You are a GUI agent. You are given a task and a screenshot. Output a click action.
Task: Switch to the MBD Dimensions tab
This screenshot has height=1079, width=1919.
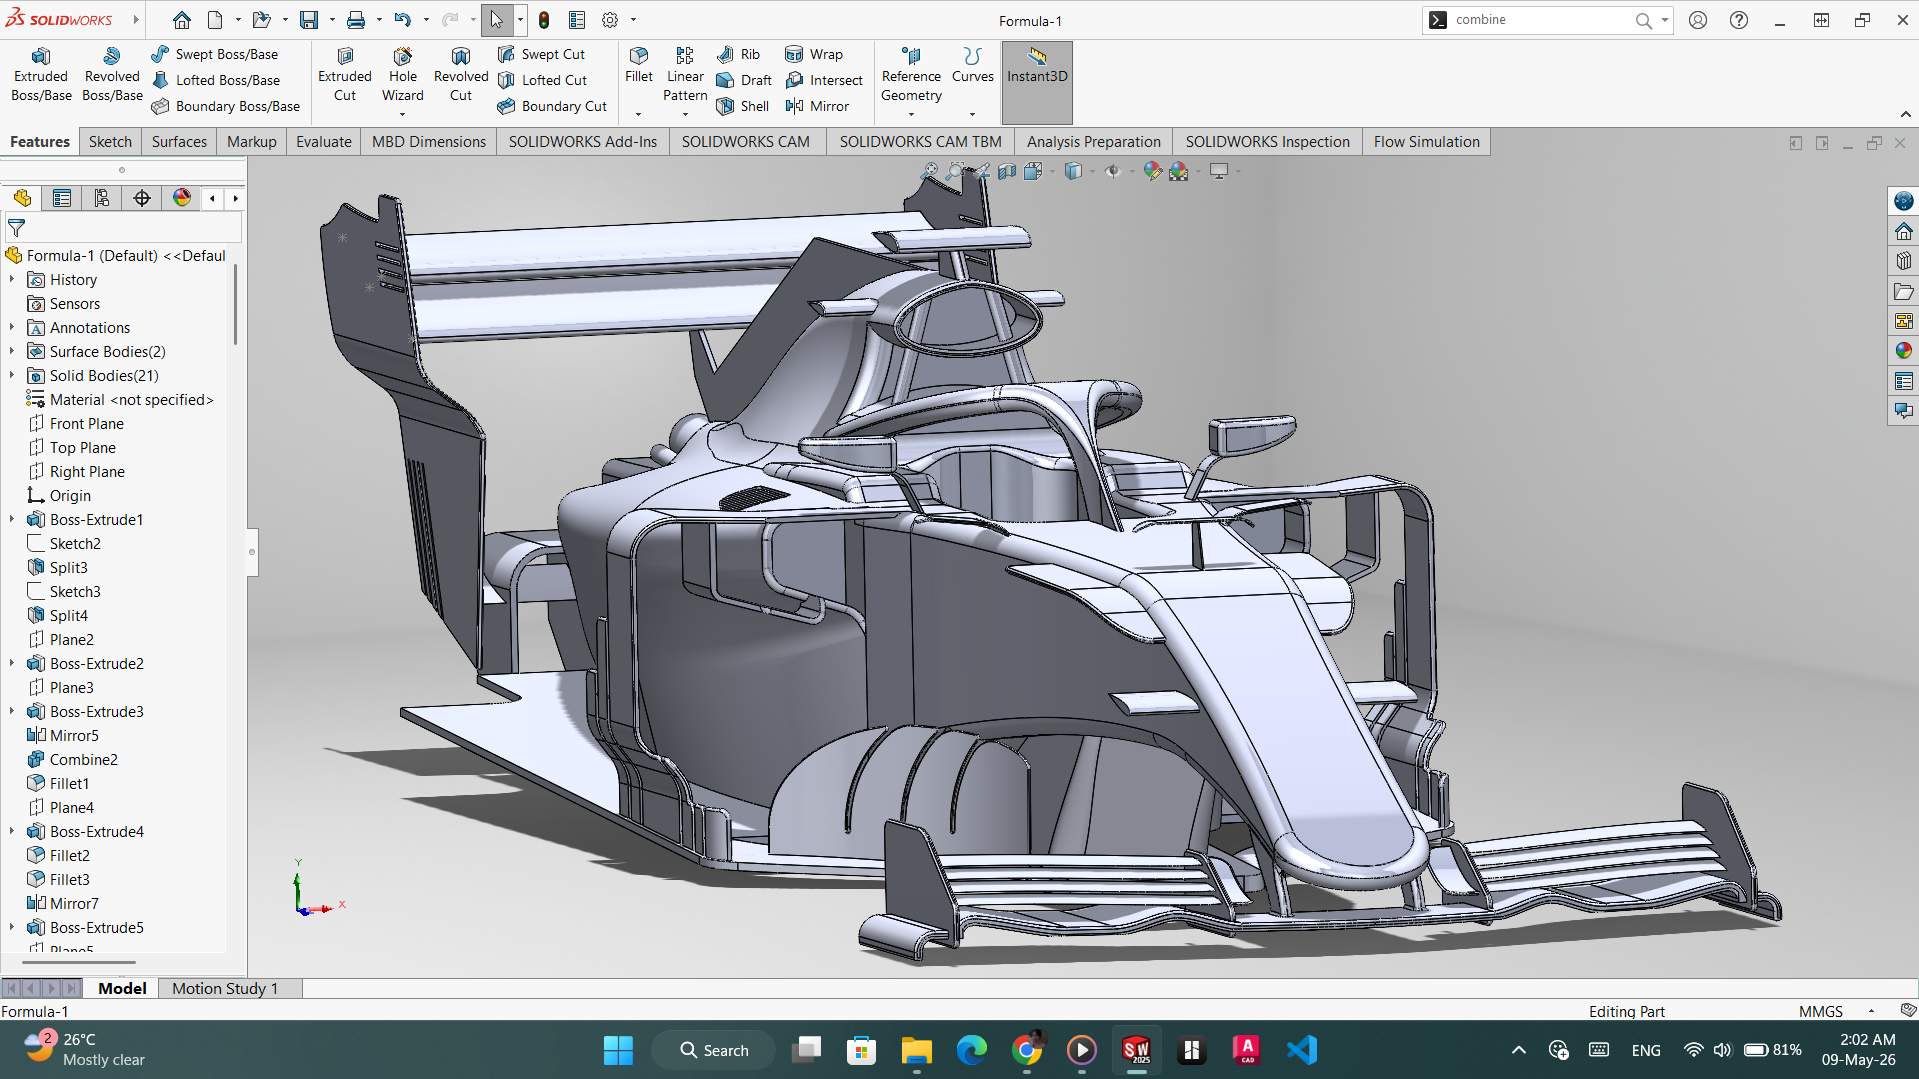tap(428, 142)
